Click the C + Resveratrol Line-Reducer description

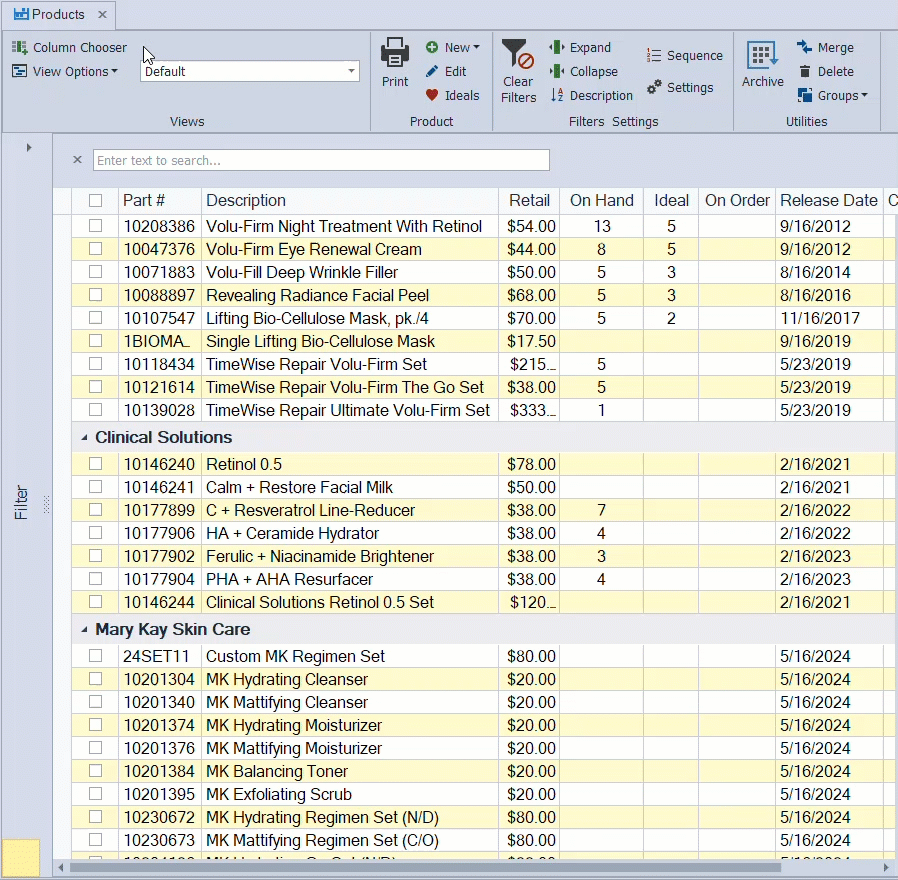pyautogui.click(x=310, y=510)
